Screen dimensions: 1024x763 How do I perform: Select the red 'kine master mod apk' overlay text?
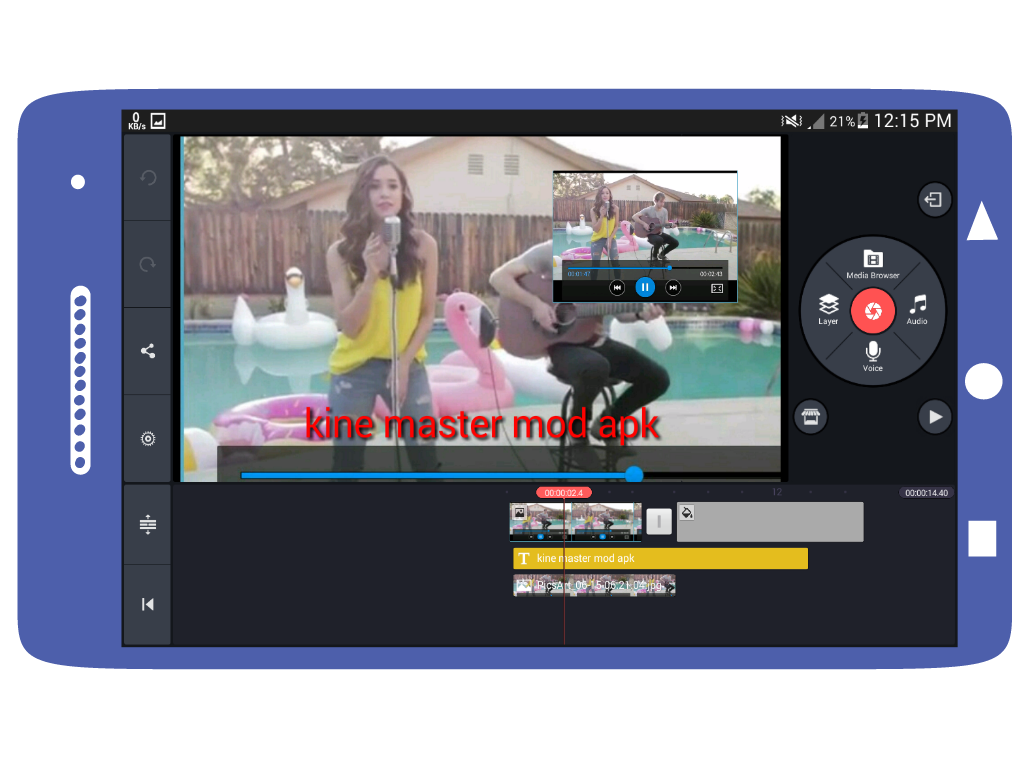coord(482,425)
